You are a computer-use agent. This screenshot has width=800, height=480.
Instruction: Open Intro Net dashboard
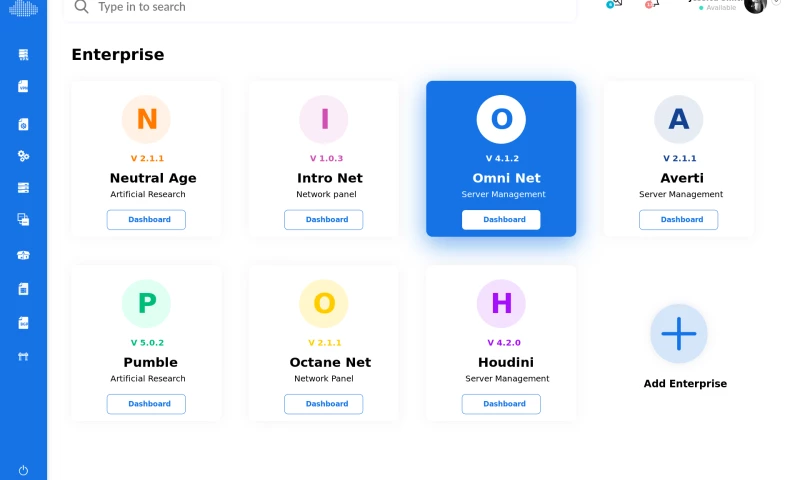pos(324,220)
